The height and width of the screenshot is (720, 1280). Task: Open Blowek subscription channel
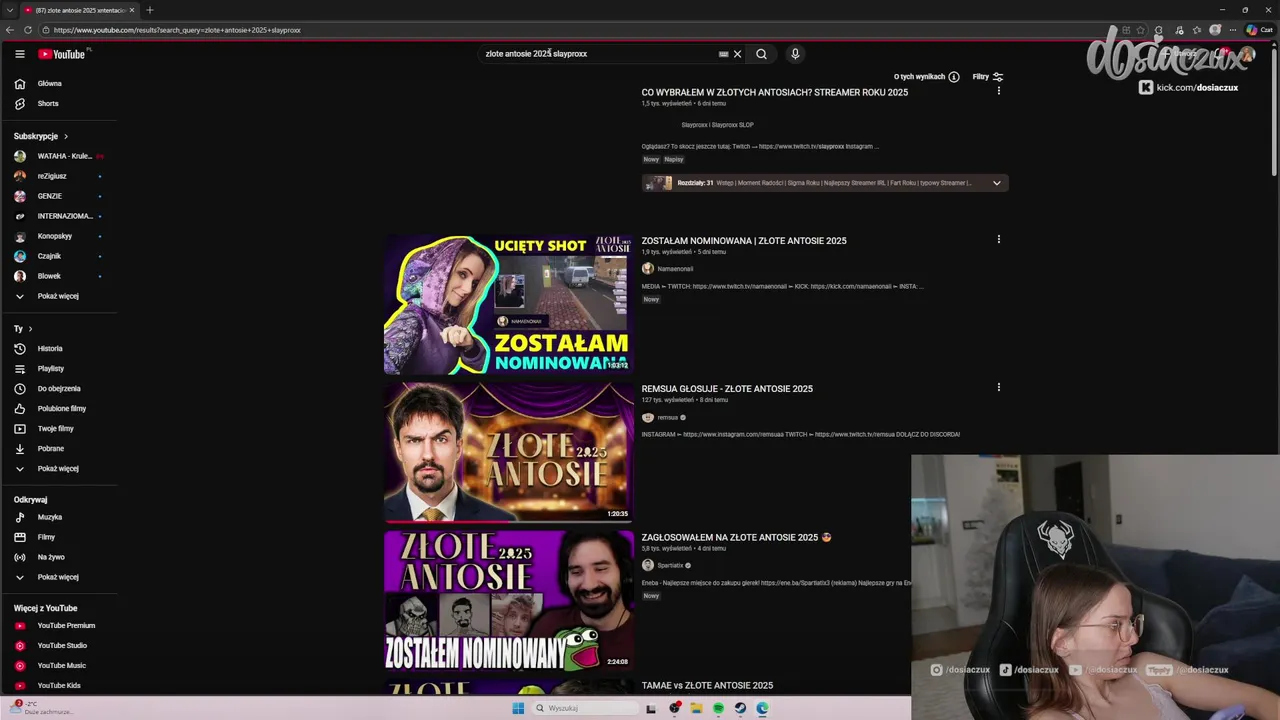[59, 276]
